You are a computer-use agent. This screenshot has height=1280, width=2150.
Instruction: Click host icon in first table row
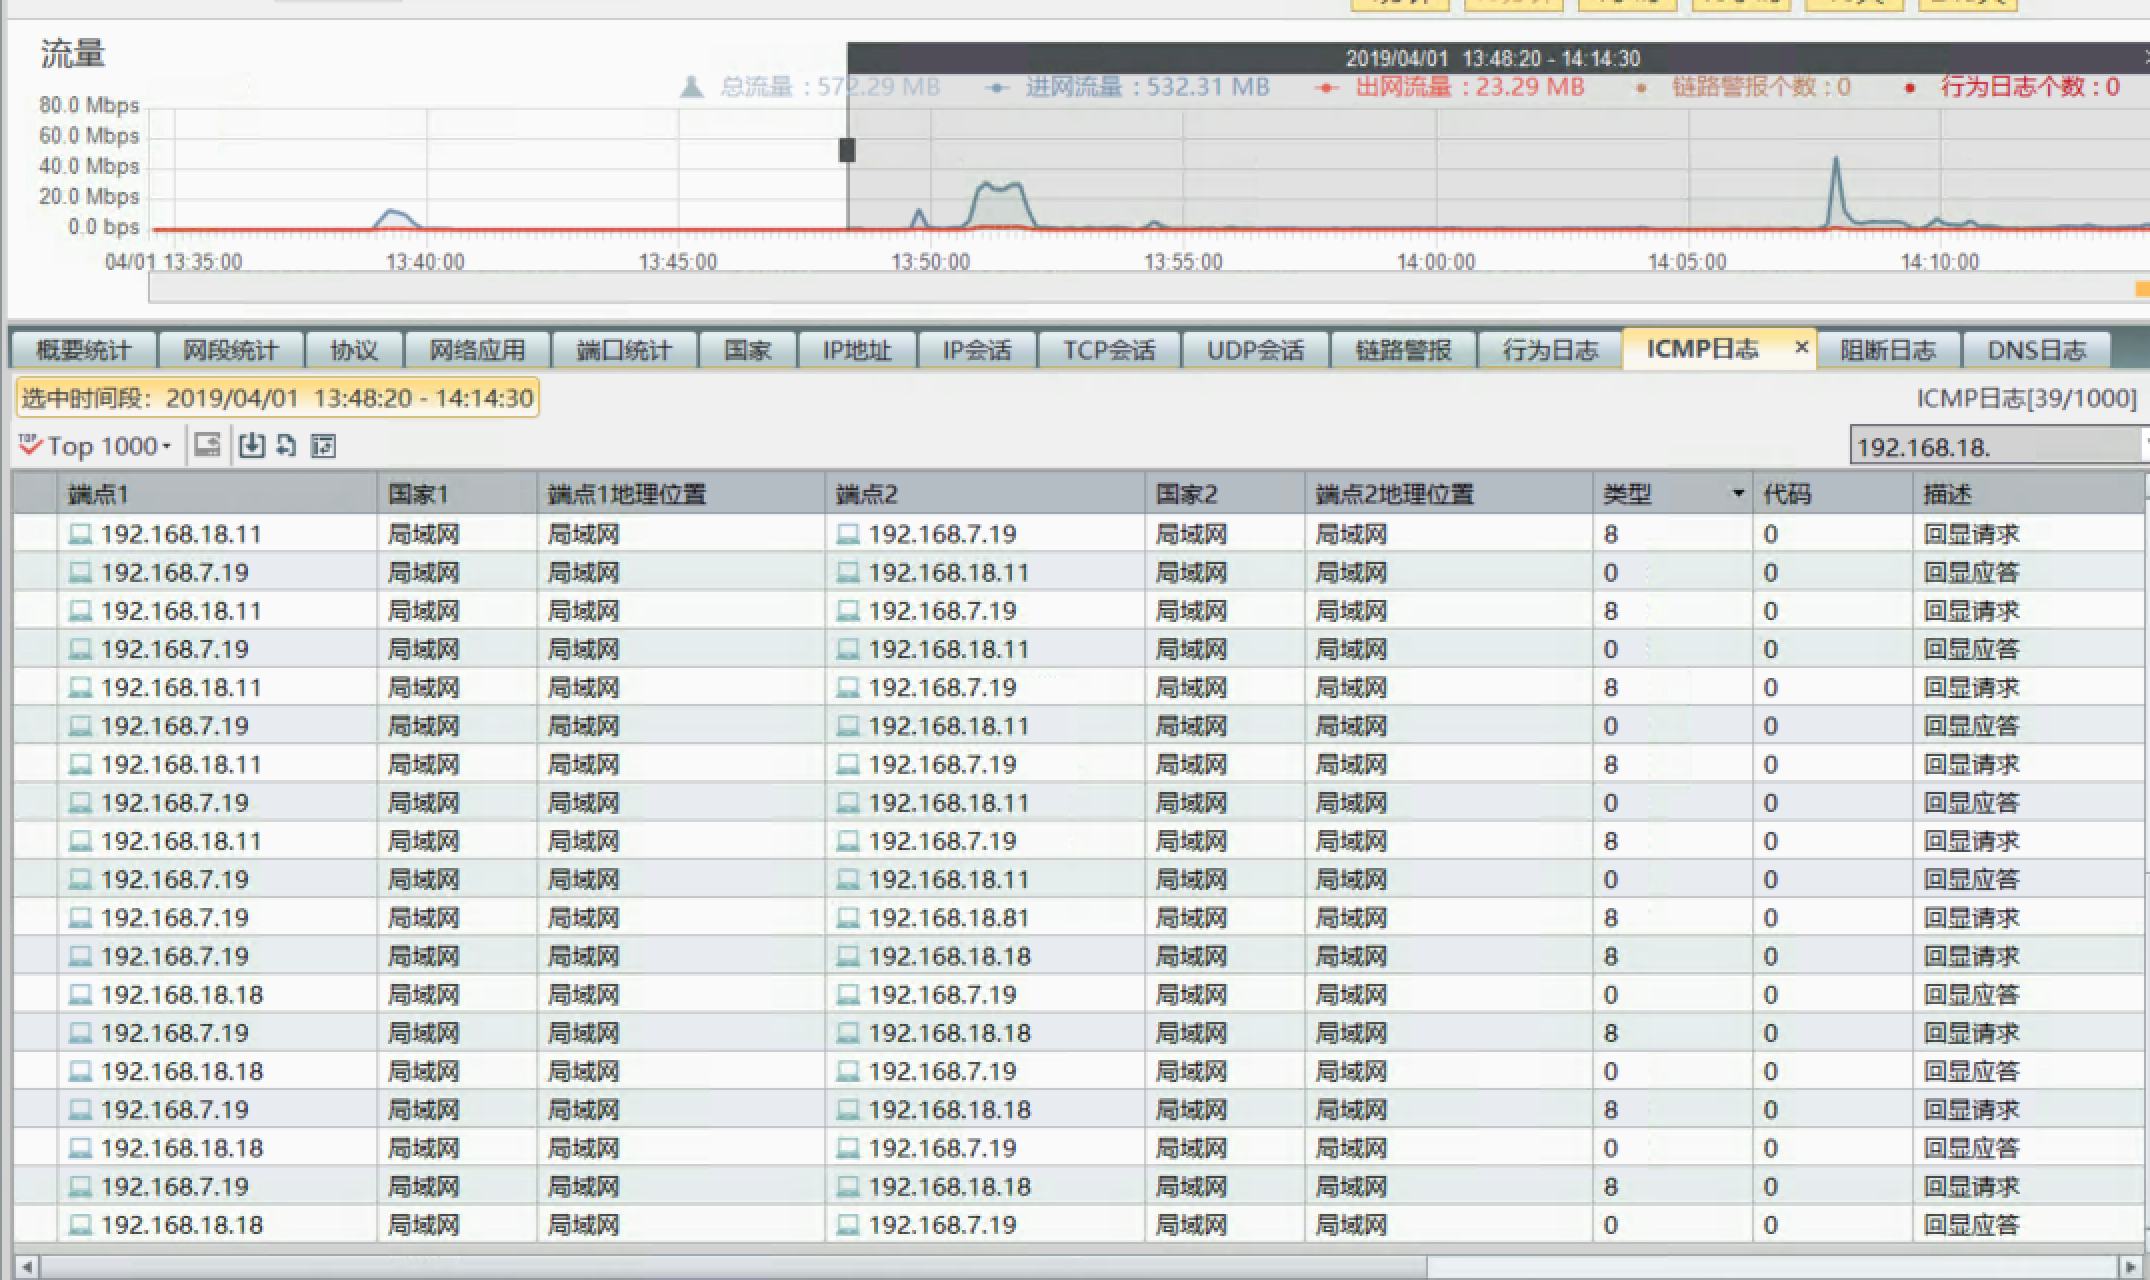coord(80,535)
